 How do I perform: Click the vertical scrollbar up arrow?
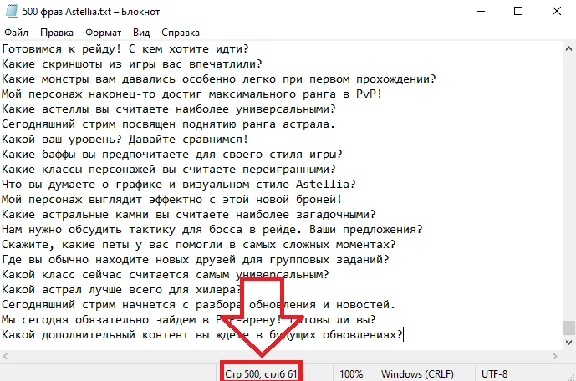pyautogui.click(x=569, y=48)
